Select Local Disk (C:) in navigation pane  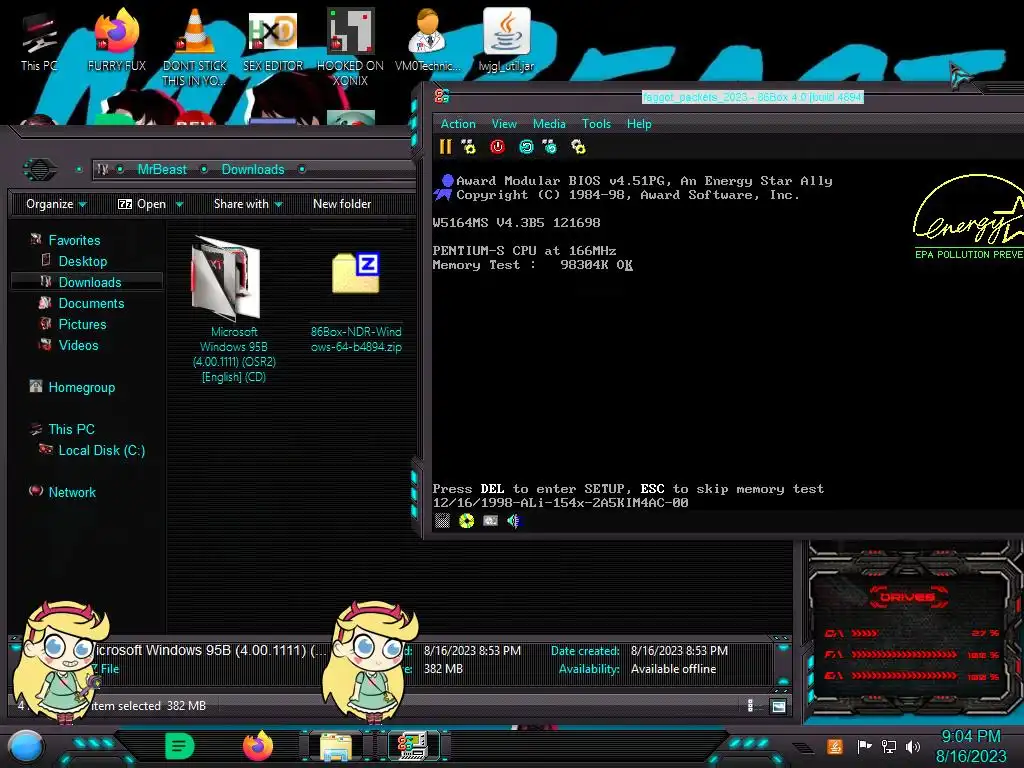tap(101, 450)
